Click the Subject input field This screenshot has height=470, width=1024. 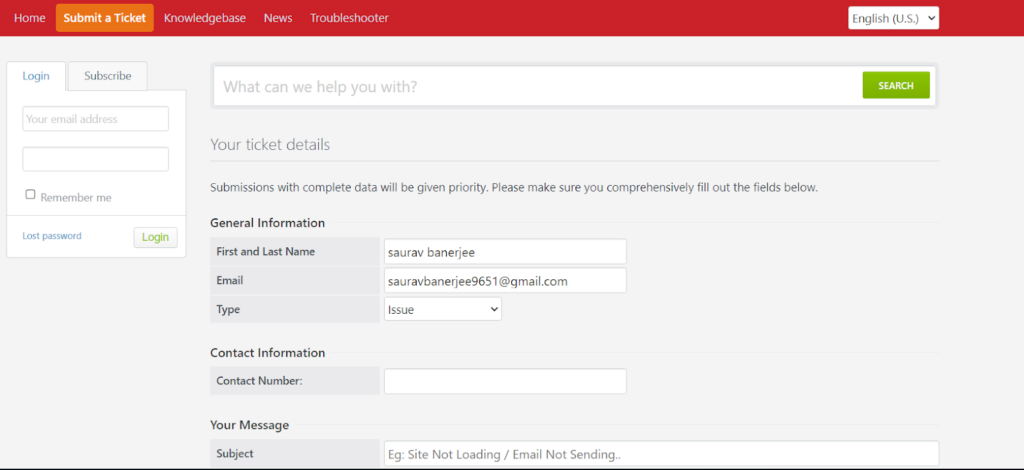[x=660, y=454]
